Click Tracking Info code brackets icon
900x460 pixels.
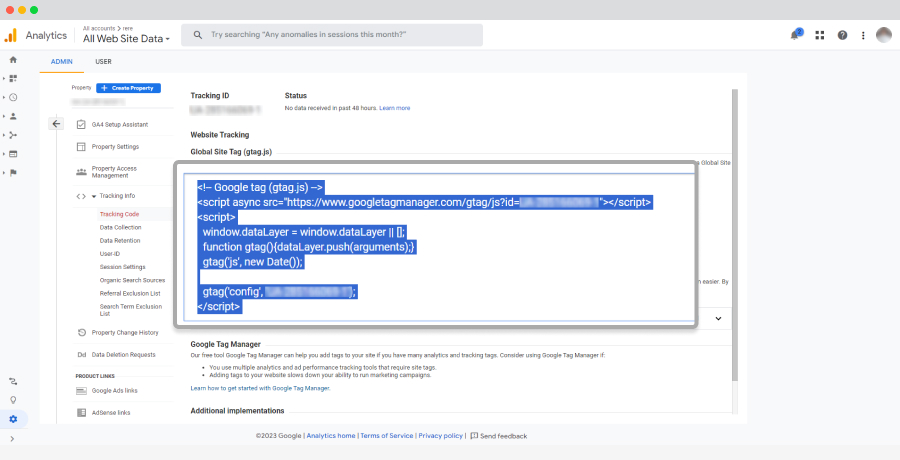[x=81, y=196]
